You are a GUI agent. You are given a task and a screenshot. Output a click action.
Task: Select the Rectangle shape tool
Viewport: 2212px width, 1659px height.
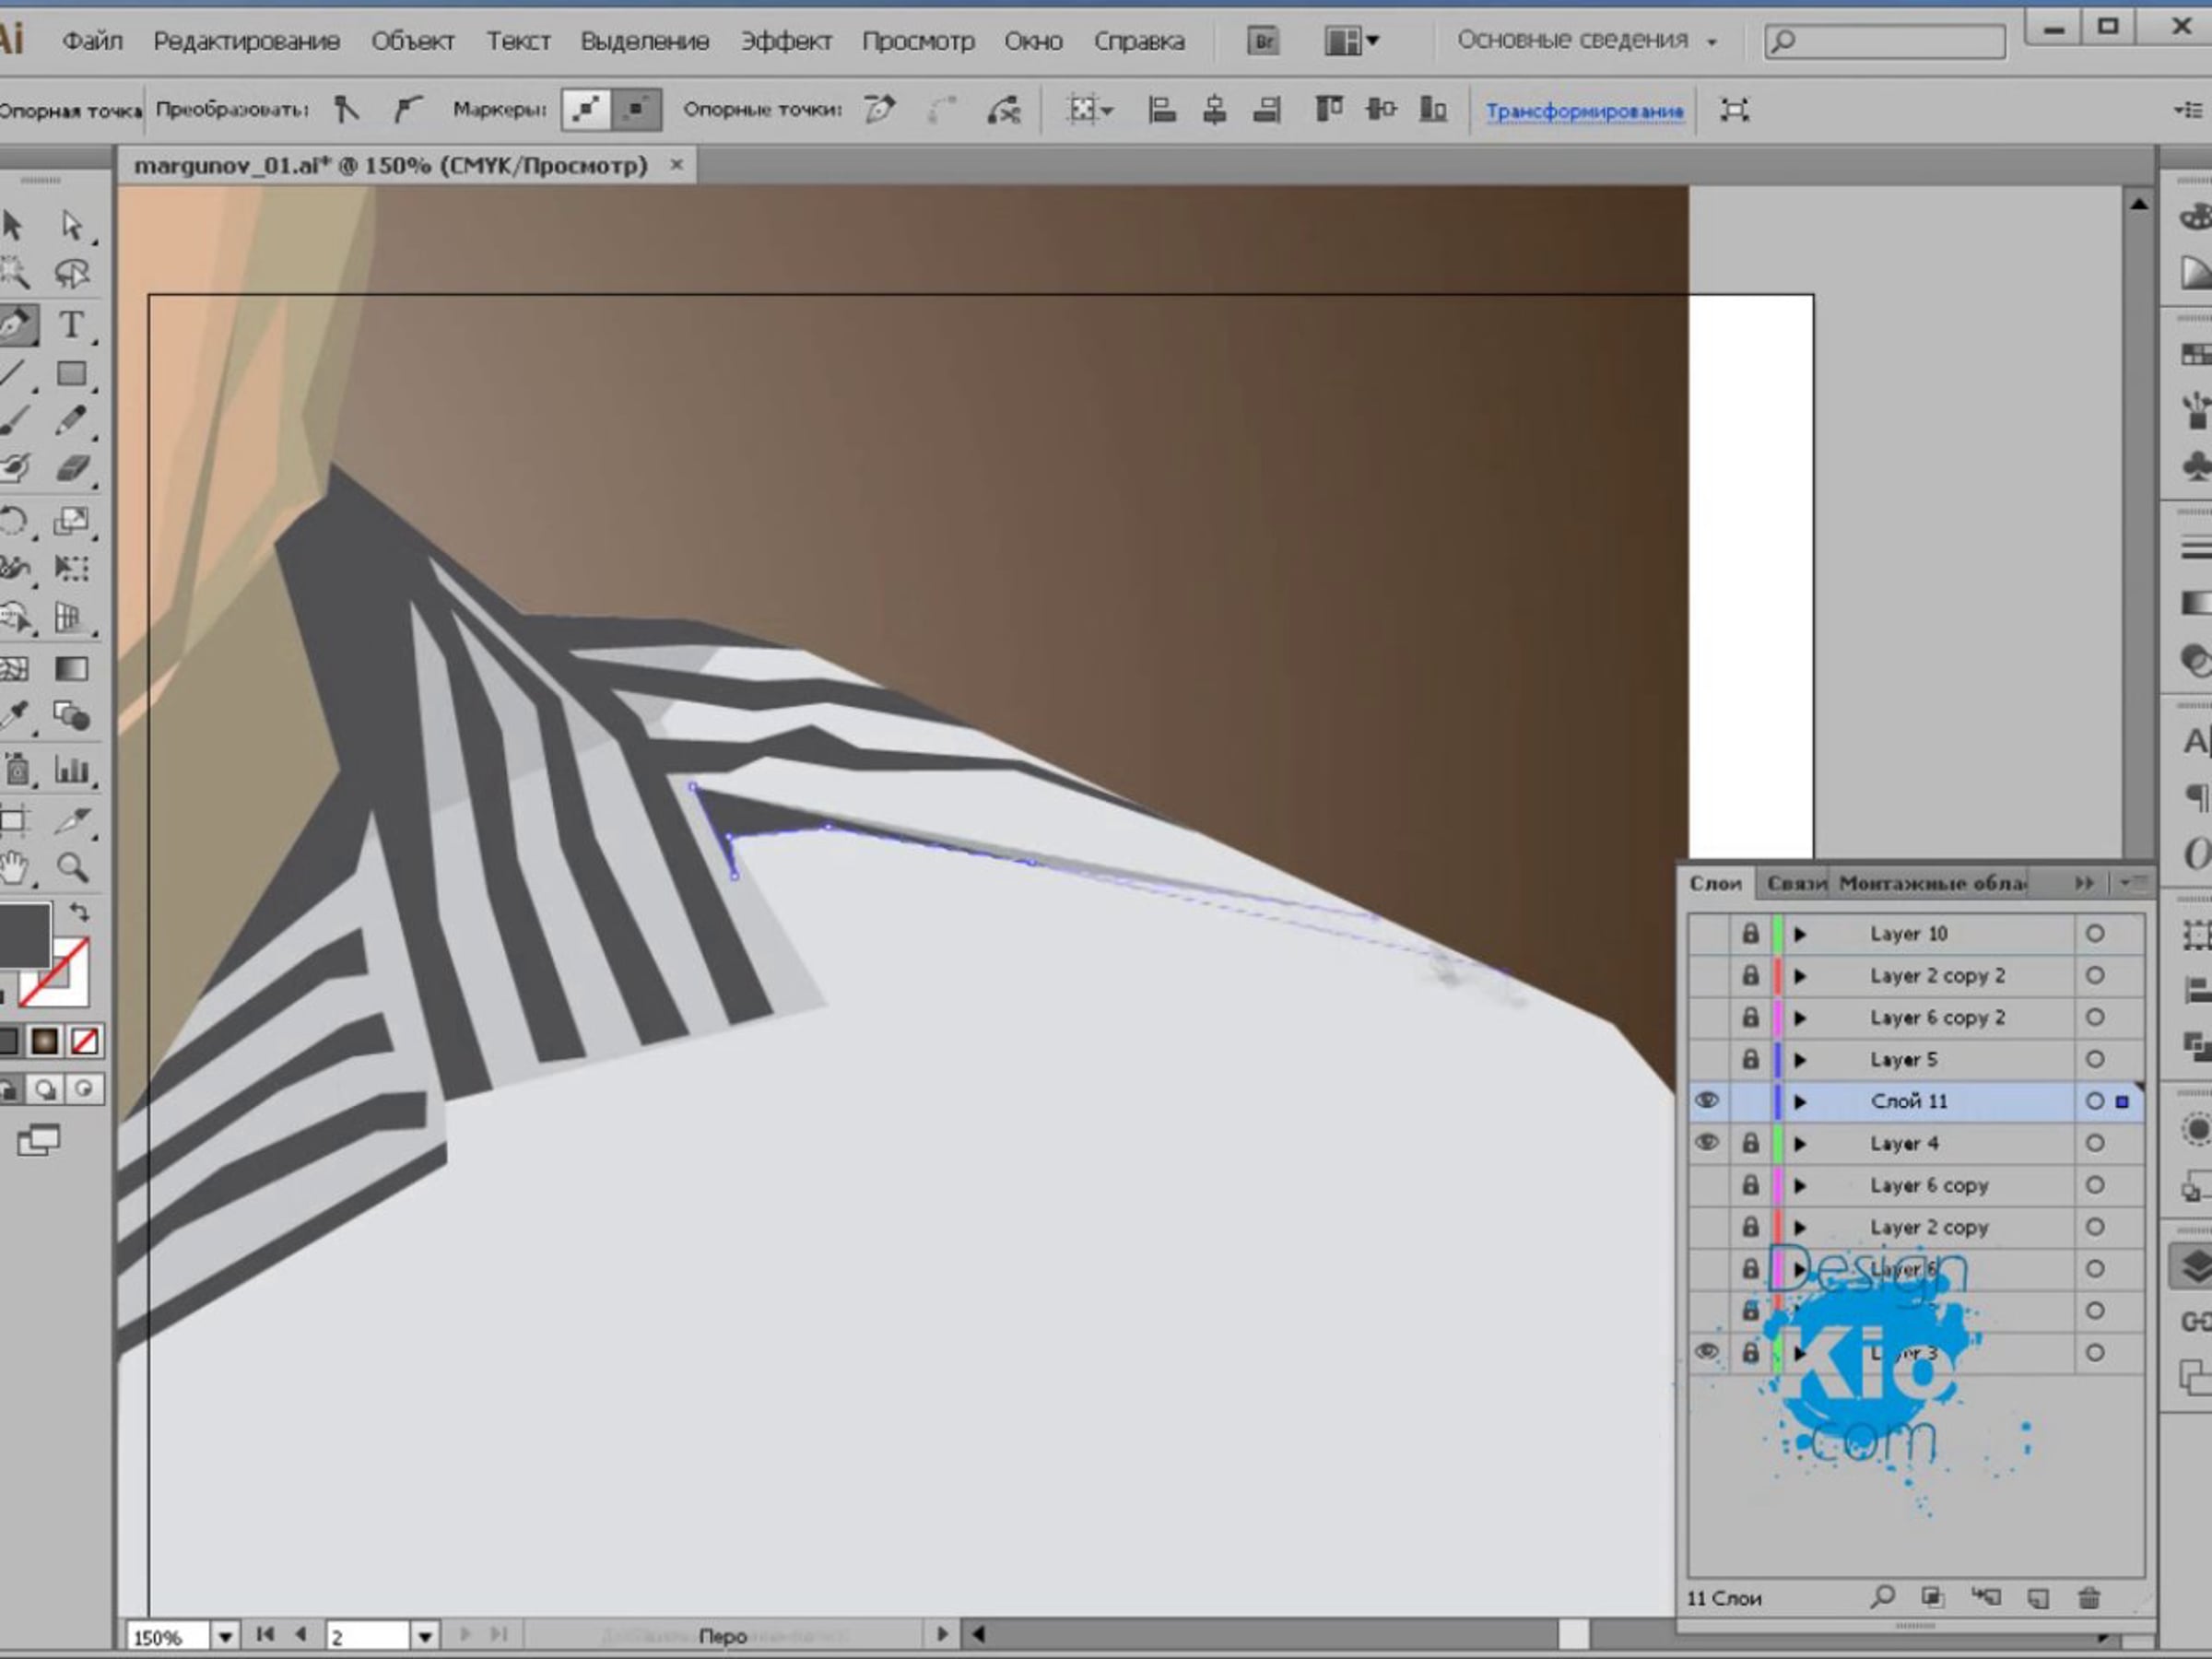[x=71, y=373]
